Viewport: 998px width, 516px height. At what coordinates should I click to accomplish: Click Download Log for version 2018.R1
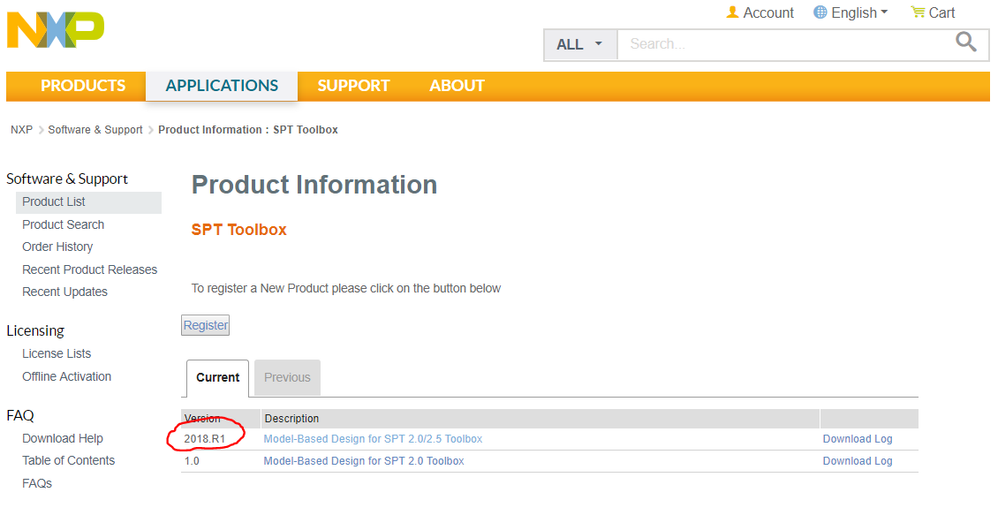tap(857, 439)
